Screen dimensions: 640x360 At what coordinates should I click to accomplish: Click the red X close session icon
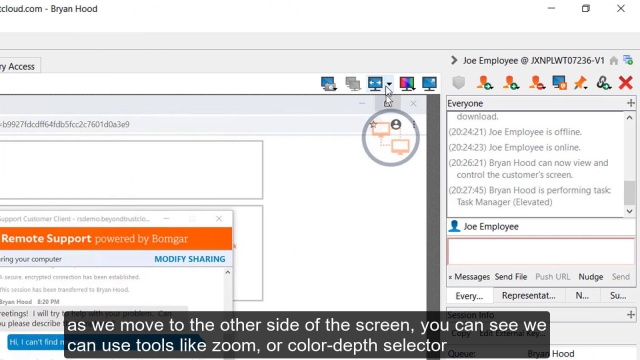pos(625,83)
